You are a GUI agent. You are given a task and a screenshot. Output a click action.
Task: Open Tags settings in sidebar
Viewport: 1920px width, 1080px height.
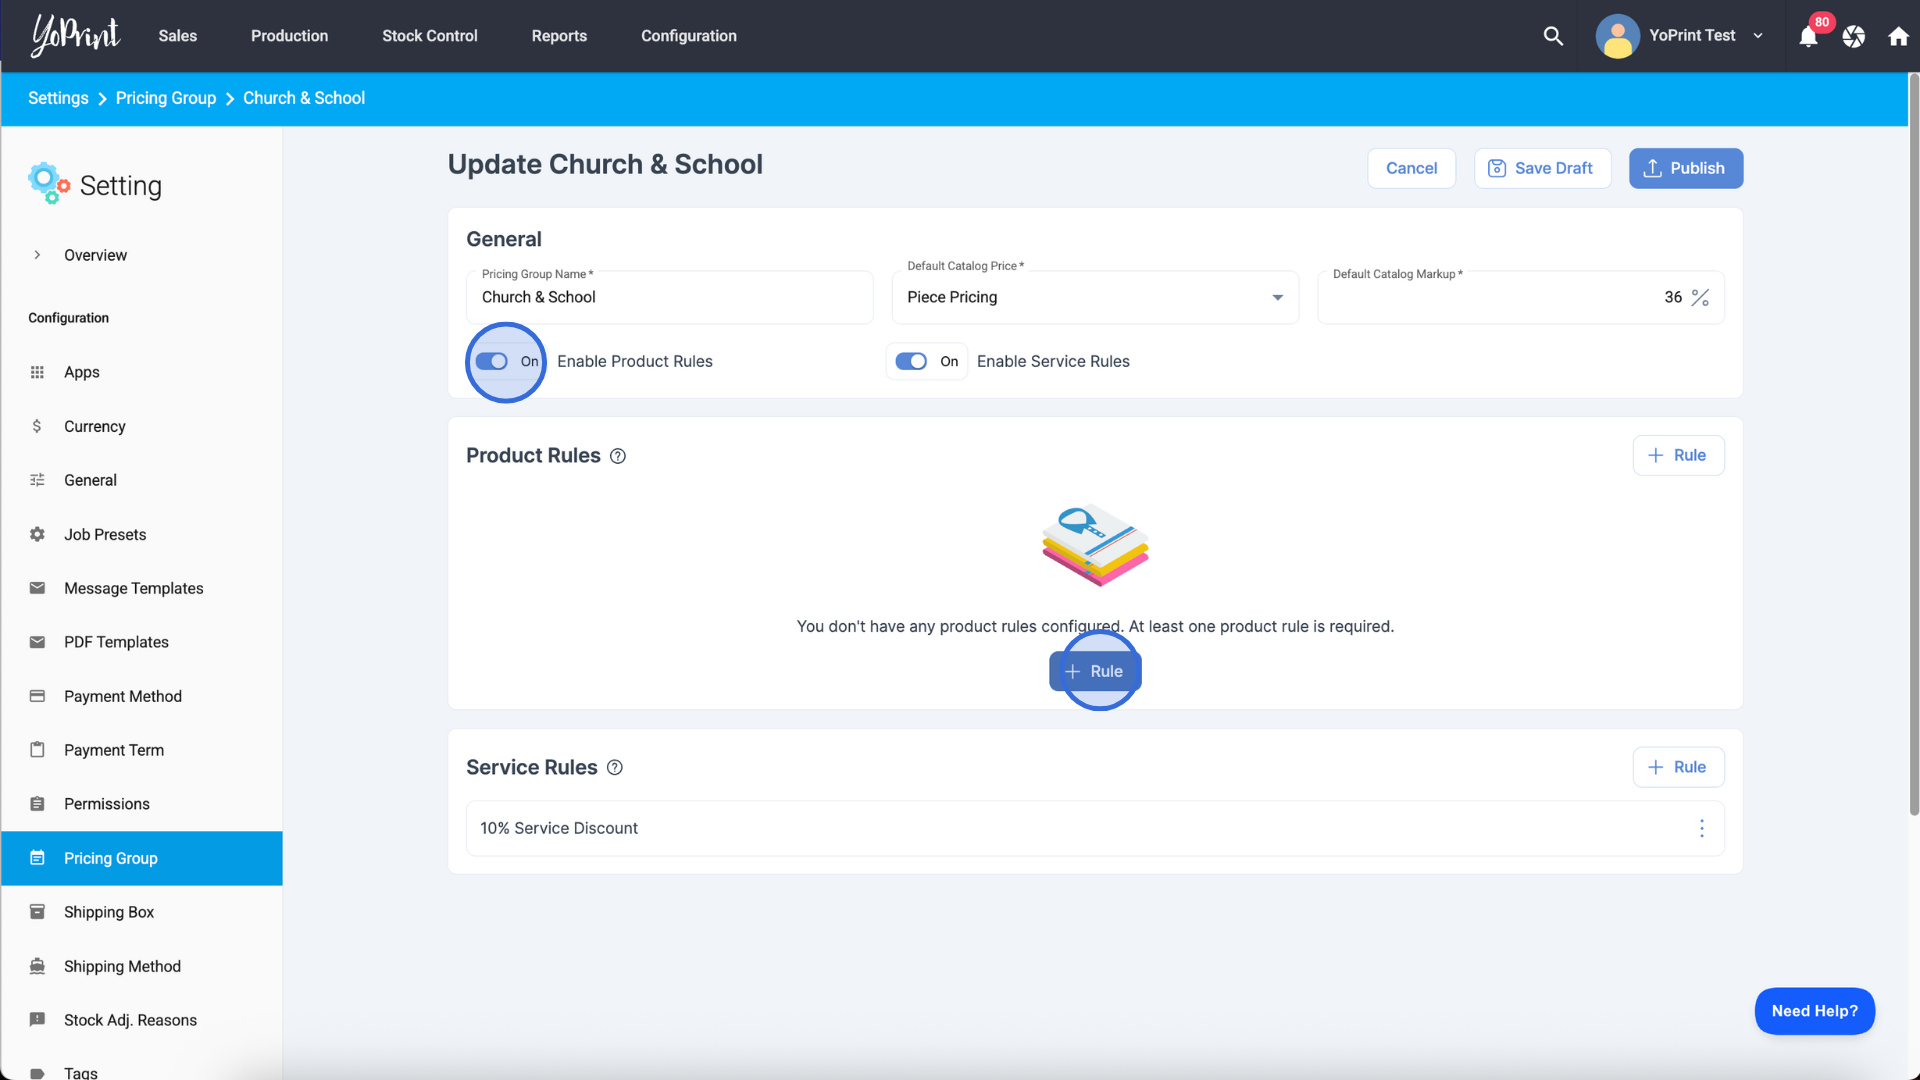(x=81, y=1072)
